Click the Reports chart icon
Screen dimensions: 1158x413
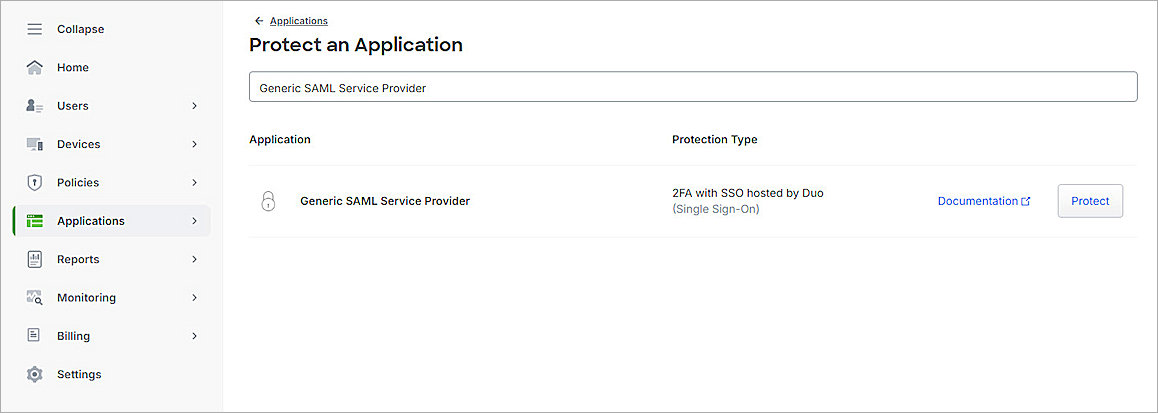coord(35,259)
